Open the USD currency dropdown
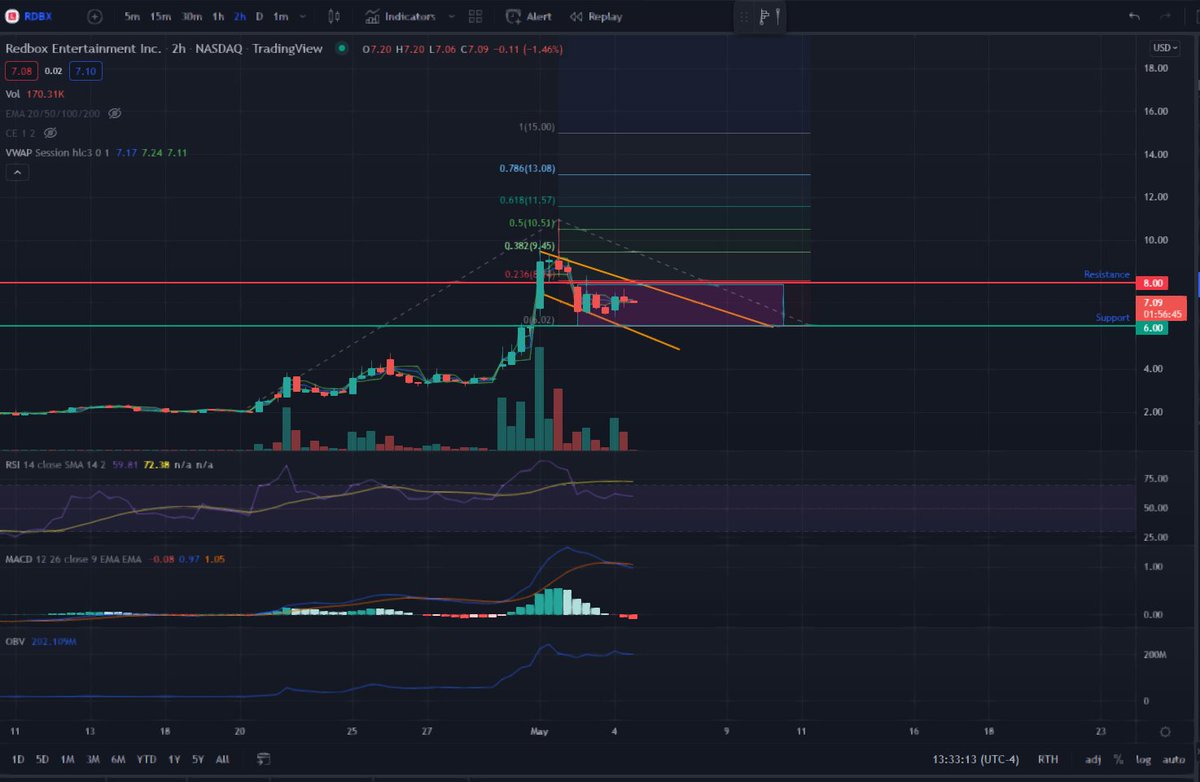This screenshot has width=1200, height=782. tap(1163, 47)
